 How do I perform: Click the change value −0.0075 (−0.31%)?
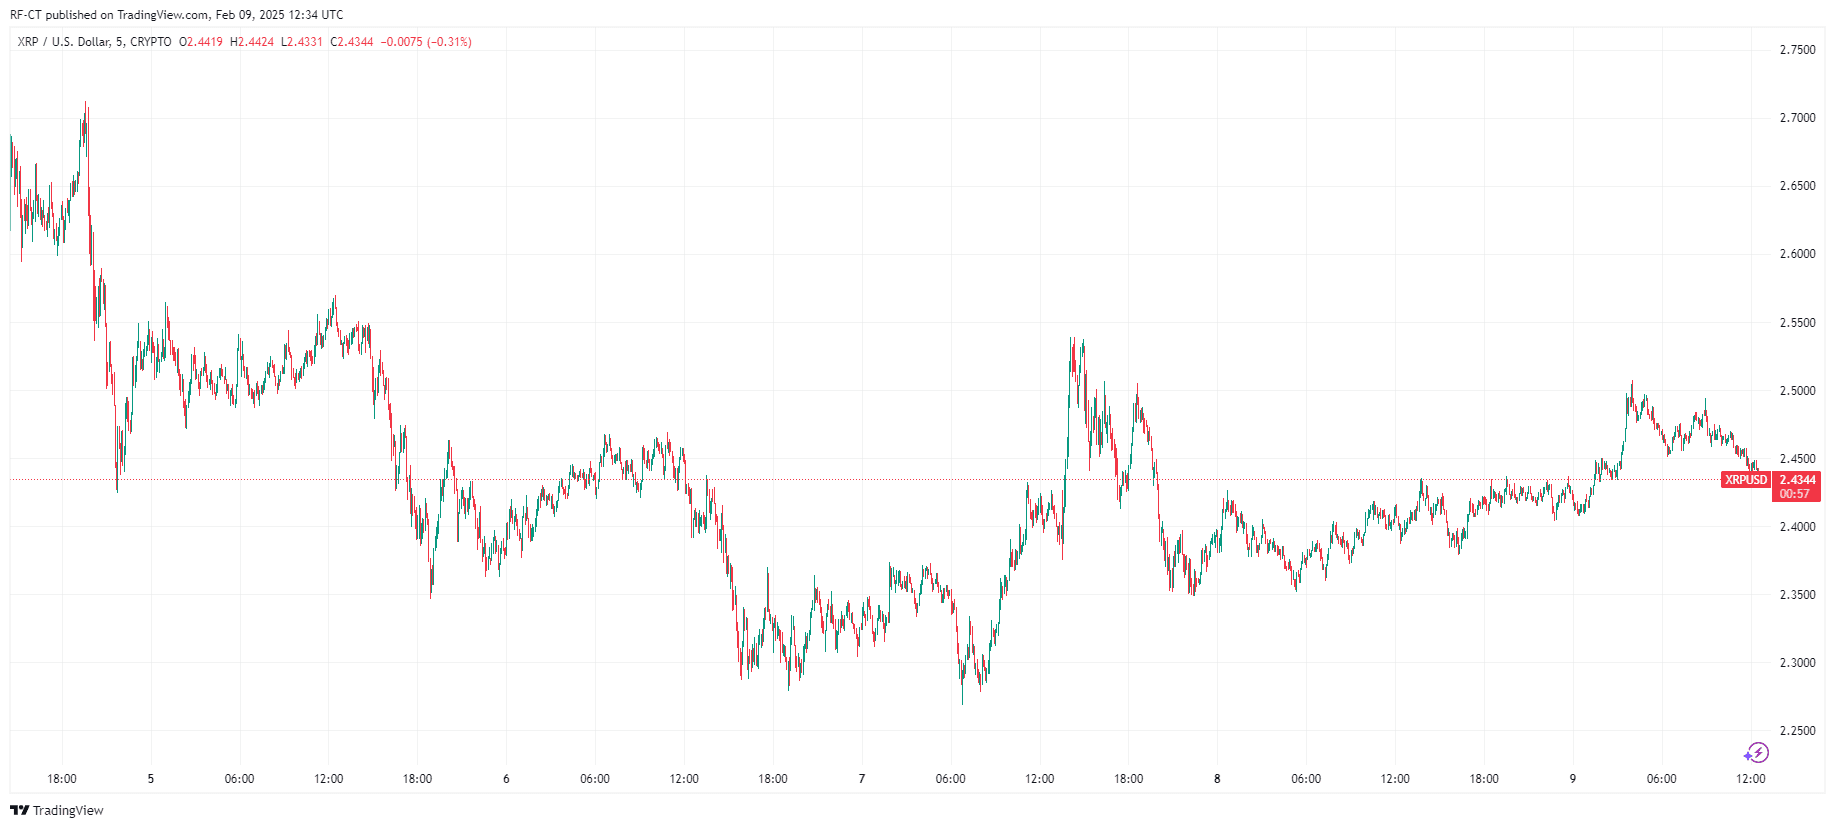tap(426, 42)
